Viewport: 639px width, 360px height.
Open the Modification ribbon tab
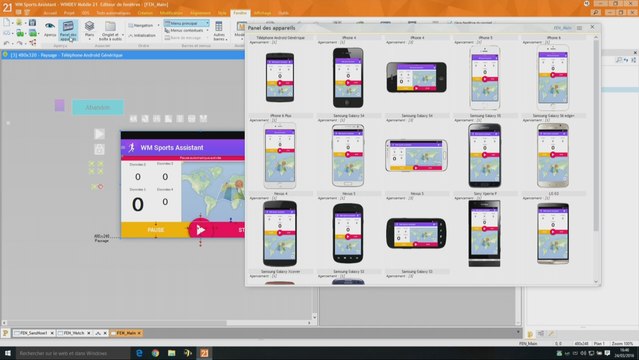coord(171,13)
